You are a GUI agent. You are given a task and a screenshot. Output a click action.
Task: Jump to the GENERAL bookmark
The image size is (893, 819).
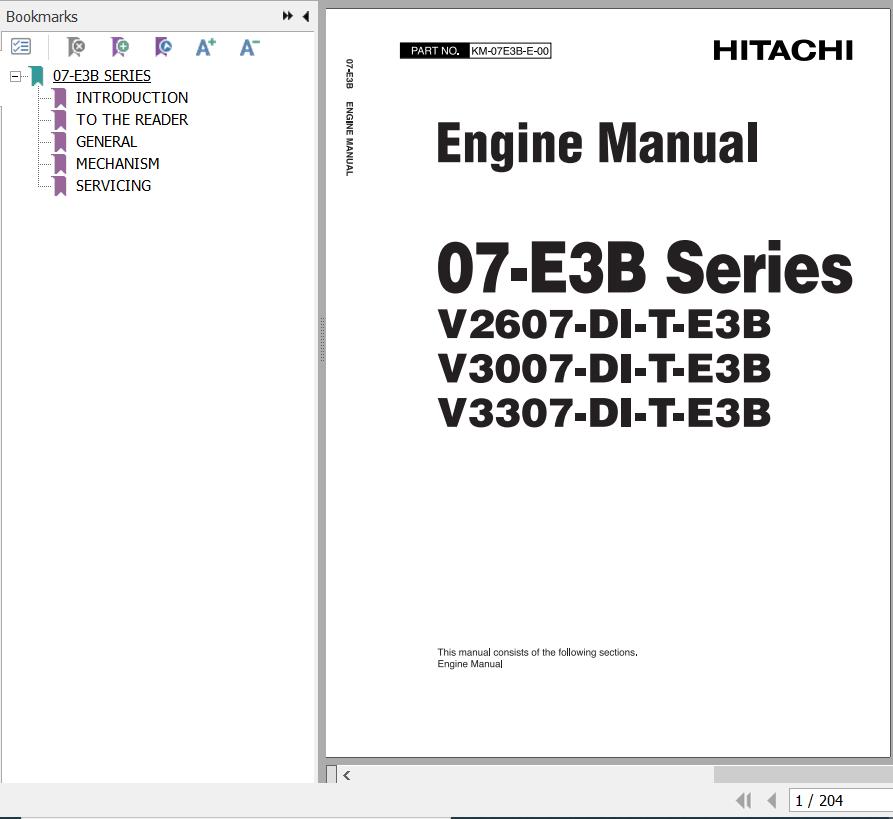click(x=106, y=141)
